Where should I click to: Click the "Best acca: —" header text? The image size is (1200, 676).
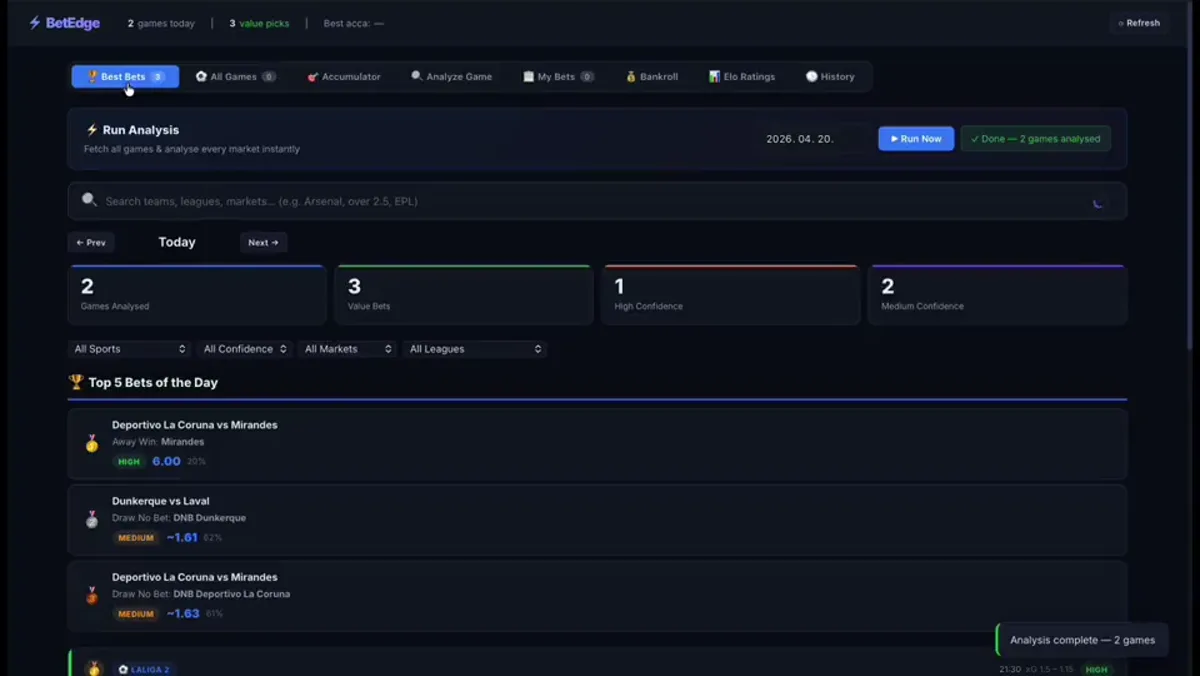coord(353,23)
